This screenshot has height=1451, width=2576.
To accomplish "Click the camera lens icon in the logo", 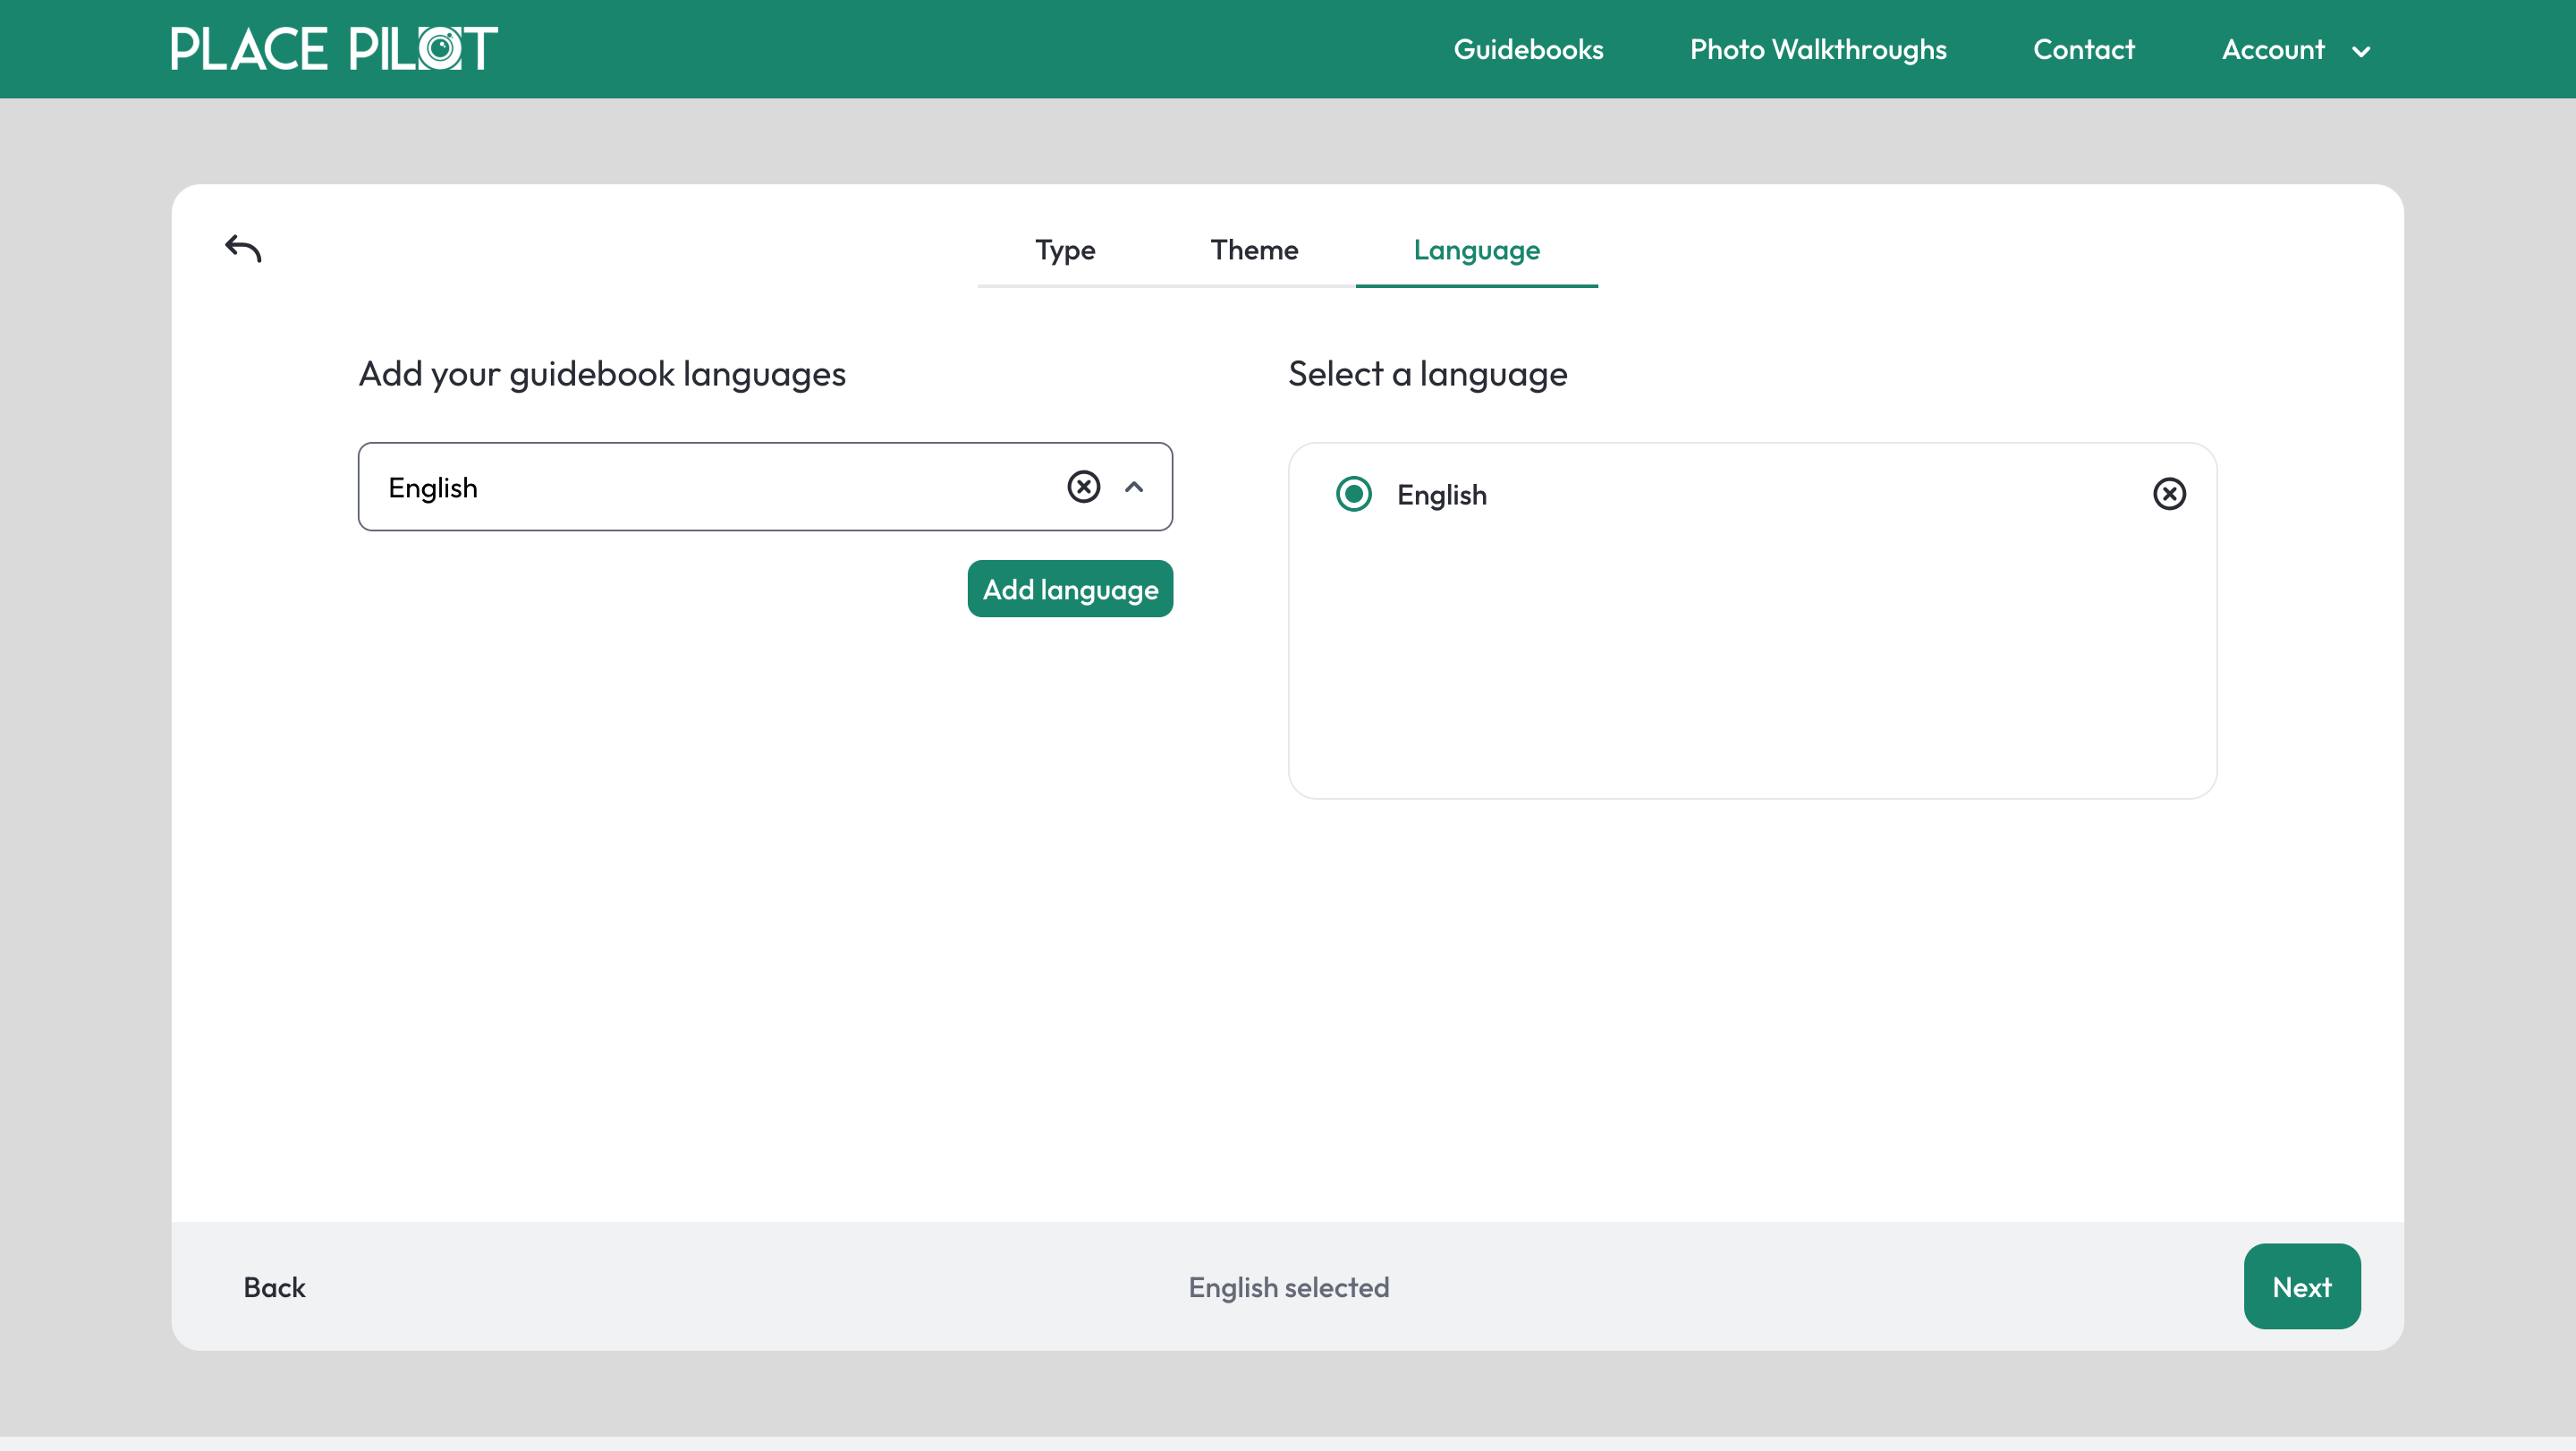I will (443, 47).
